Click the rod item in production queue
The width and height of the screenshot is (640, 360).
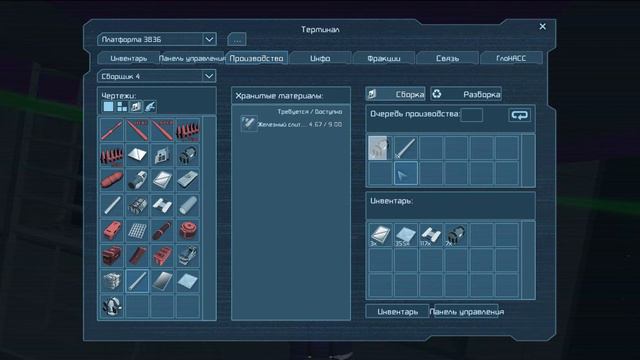[405, 148]
